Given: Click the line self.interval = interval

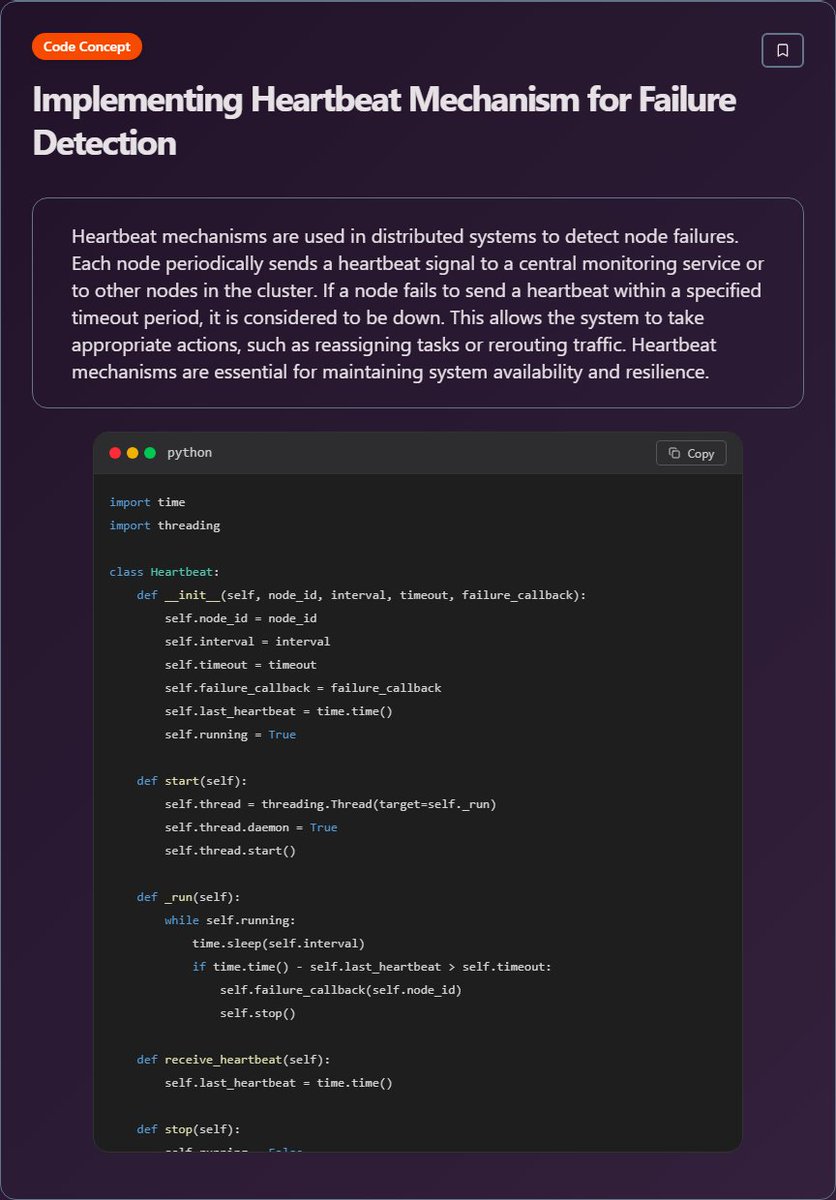Looking at the screenshot, I should pos(248,641).
